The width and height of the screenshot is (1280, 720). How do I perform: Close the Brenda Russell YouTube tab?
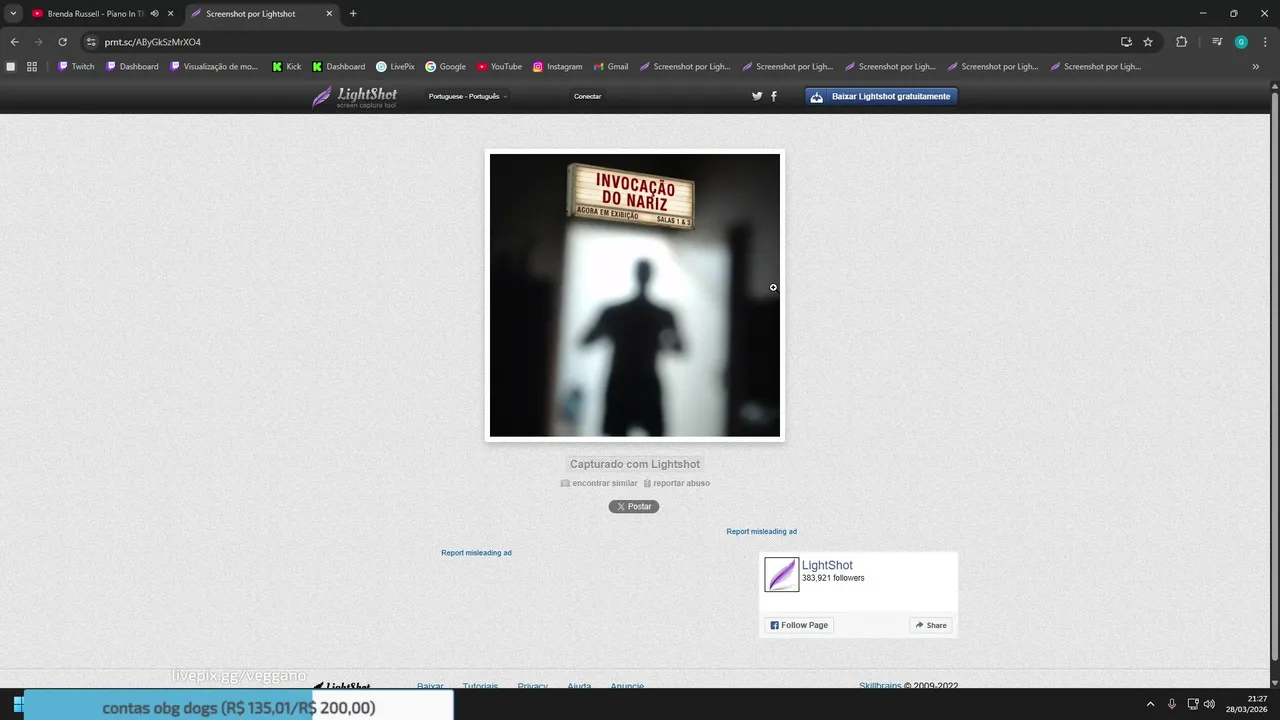(x=170, y=14)
